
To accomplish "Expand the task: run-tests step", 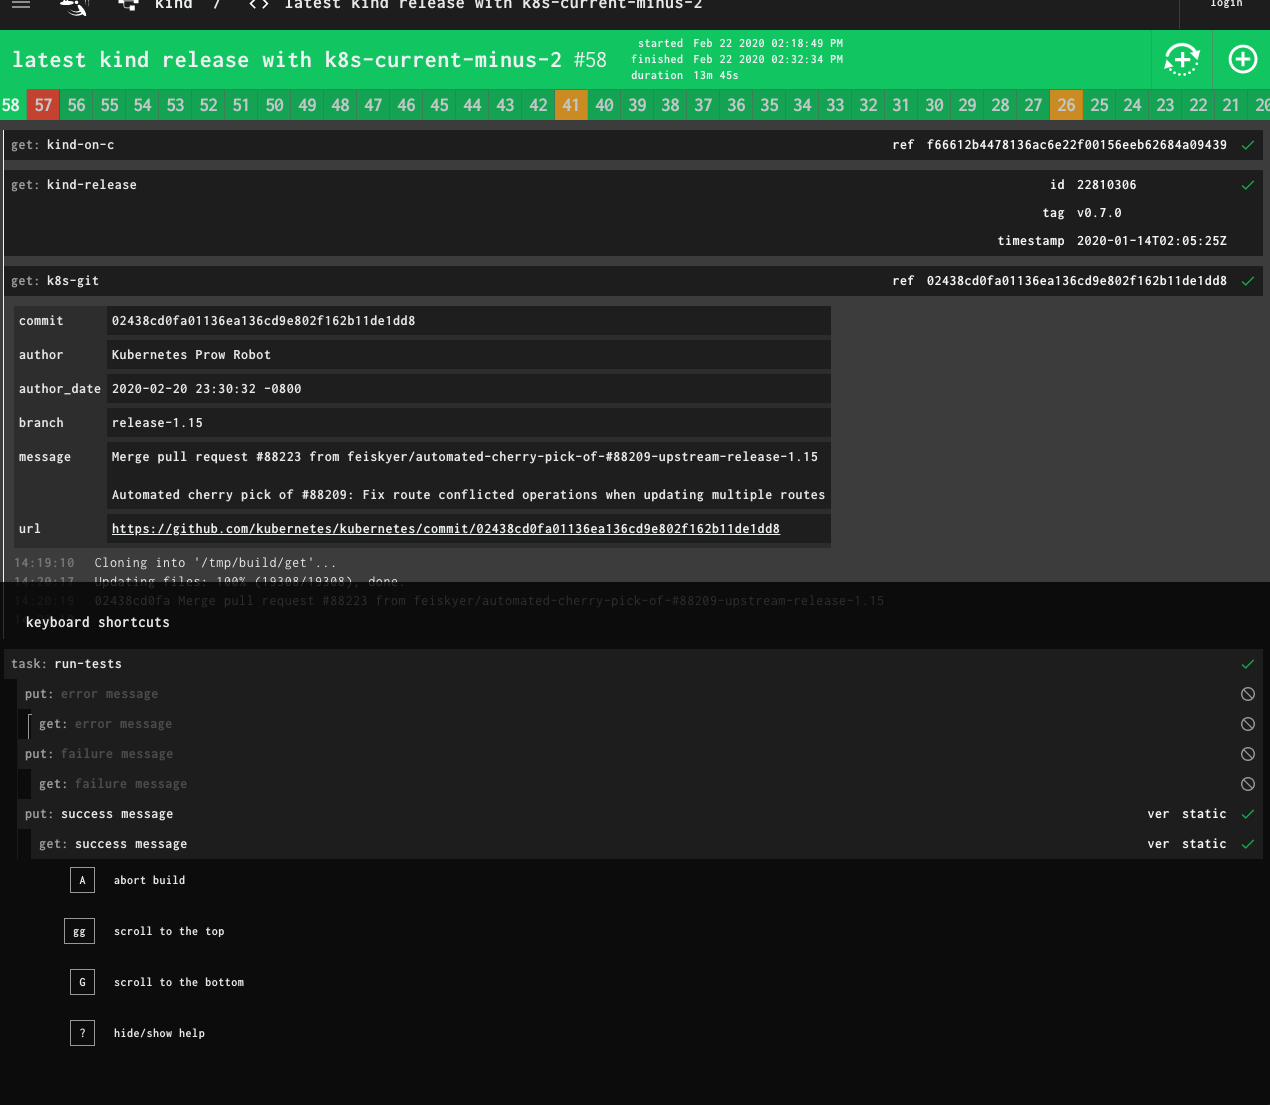I will (633, 664).
